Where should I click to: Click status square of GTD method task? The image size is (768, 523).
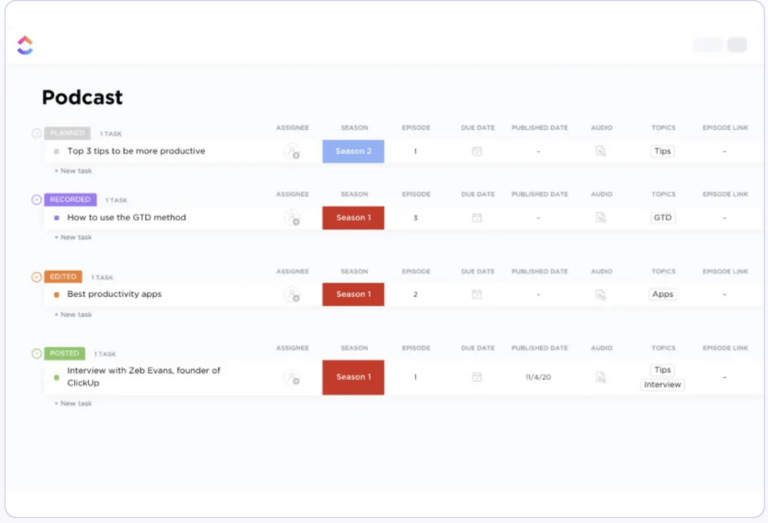click(x=56, y=218)
